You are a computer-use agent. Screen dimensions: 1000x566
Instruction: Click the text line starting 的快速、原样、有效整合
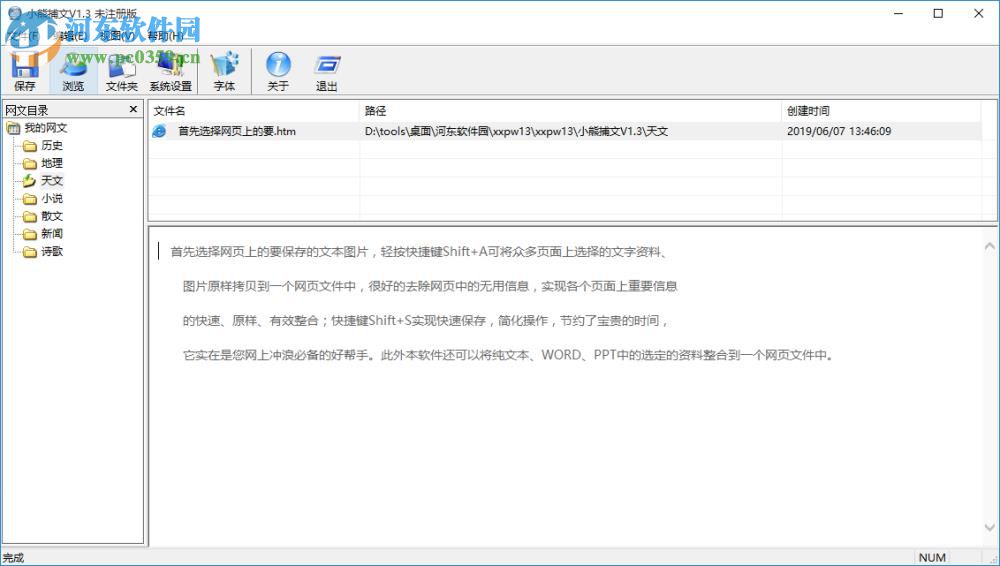click(425, 320)
